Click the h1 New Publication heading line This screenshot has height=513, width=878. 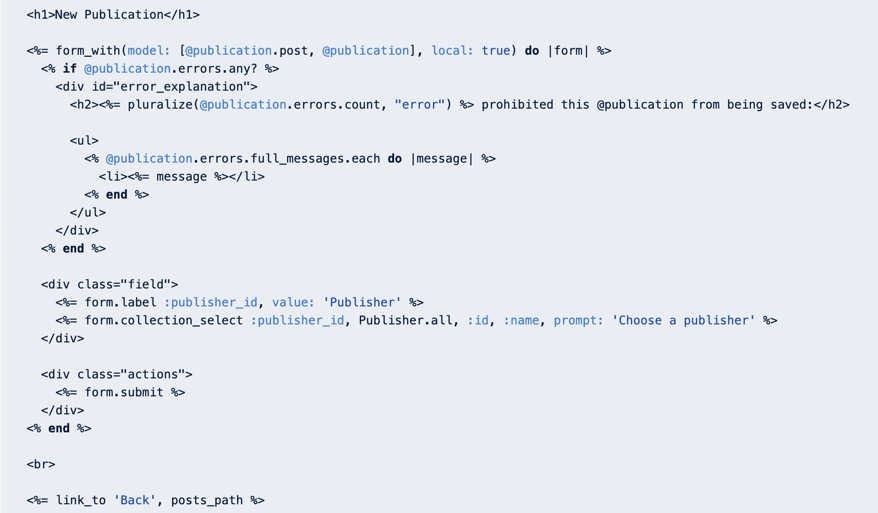click(x=113, y=15)
